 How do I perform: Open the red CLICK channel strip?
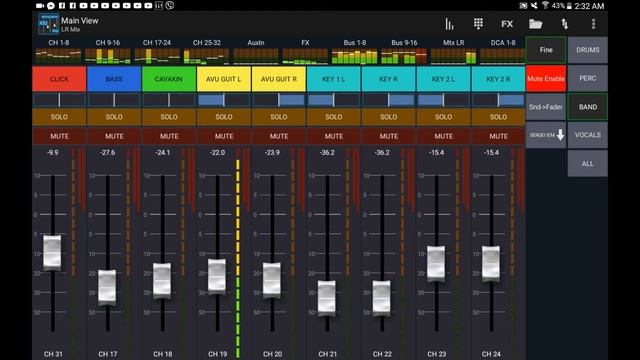coord(59,79)
